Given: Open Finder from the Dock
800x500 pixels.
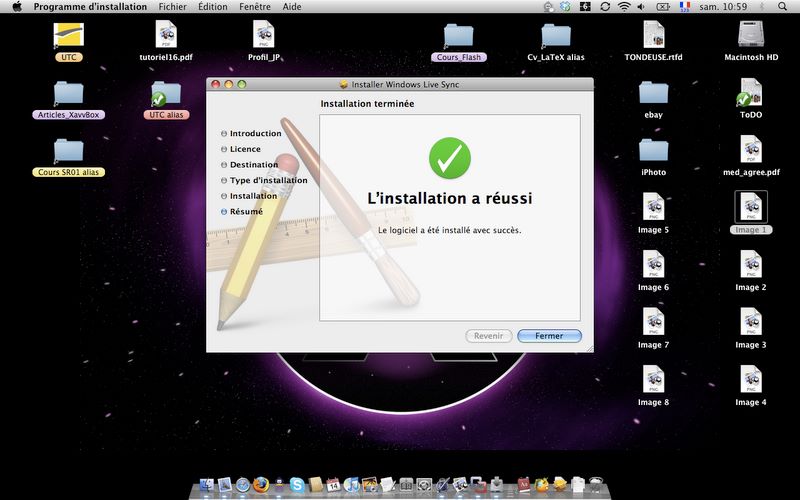Looking at the screenshot, I should (207, 484).
